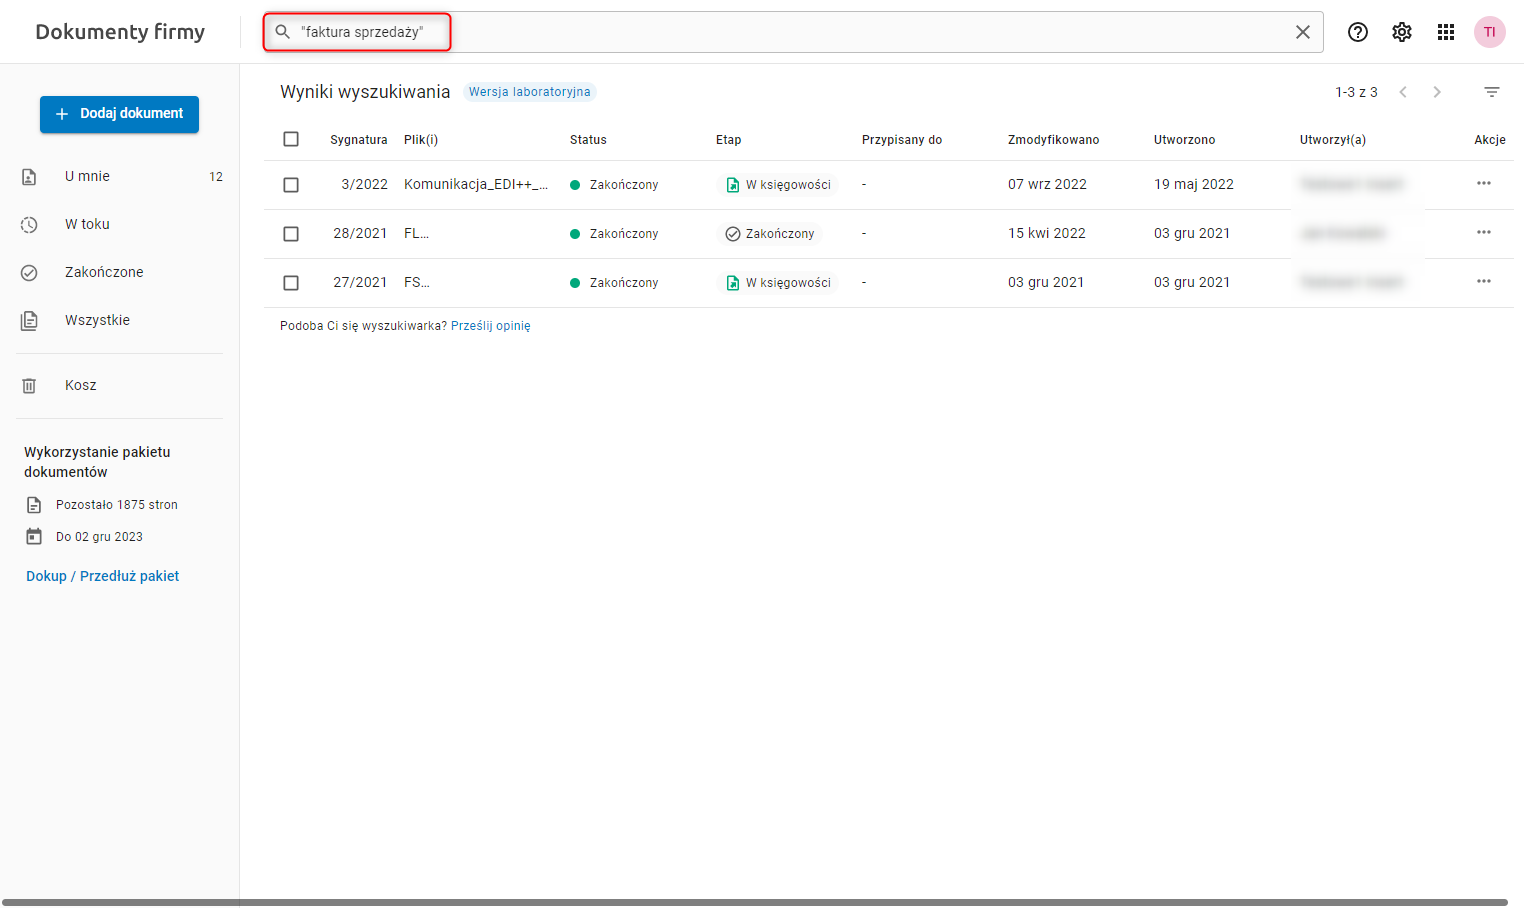Viewport: 1524px width, 908px height.
Task: Open the help question mark icon
Action: click(x=1358, y=32)
